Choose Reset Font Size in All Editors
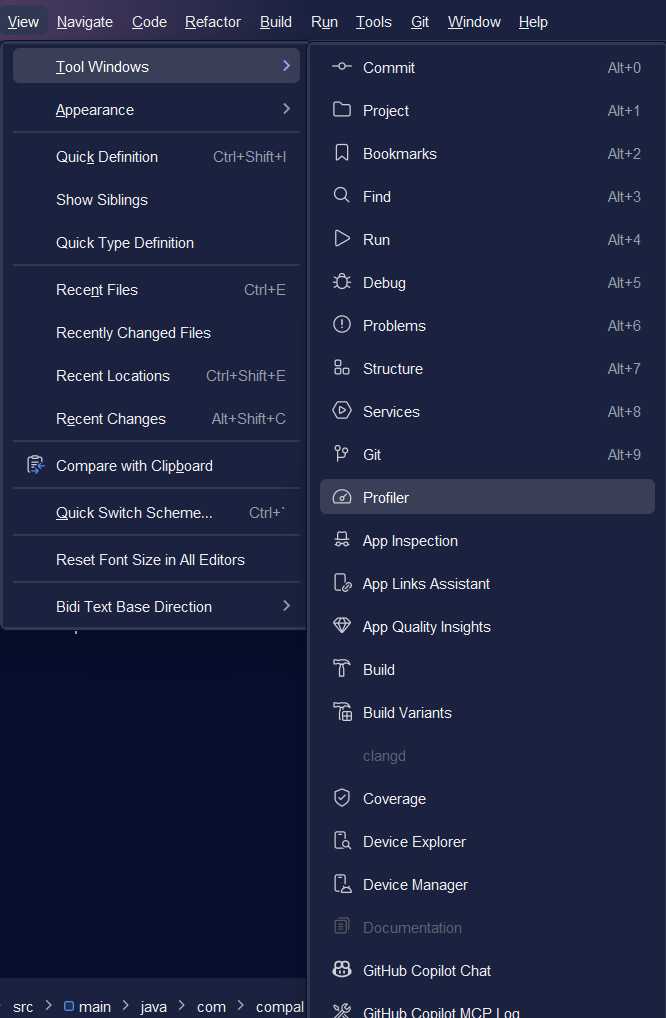This screenshot has height=1018, width=666. click(150, 560)
